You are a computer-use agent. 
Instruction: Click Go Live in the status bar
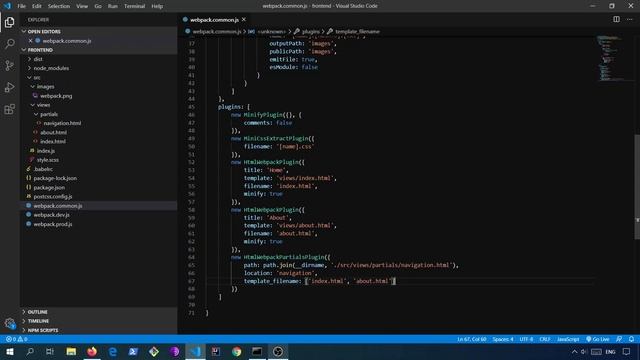(x=598, y=339)
